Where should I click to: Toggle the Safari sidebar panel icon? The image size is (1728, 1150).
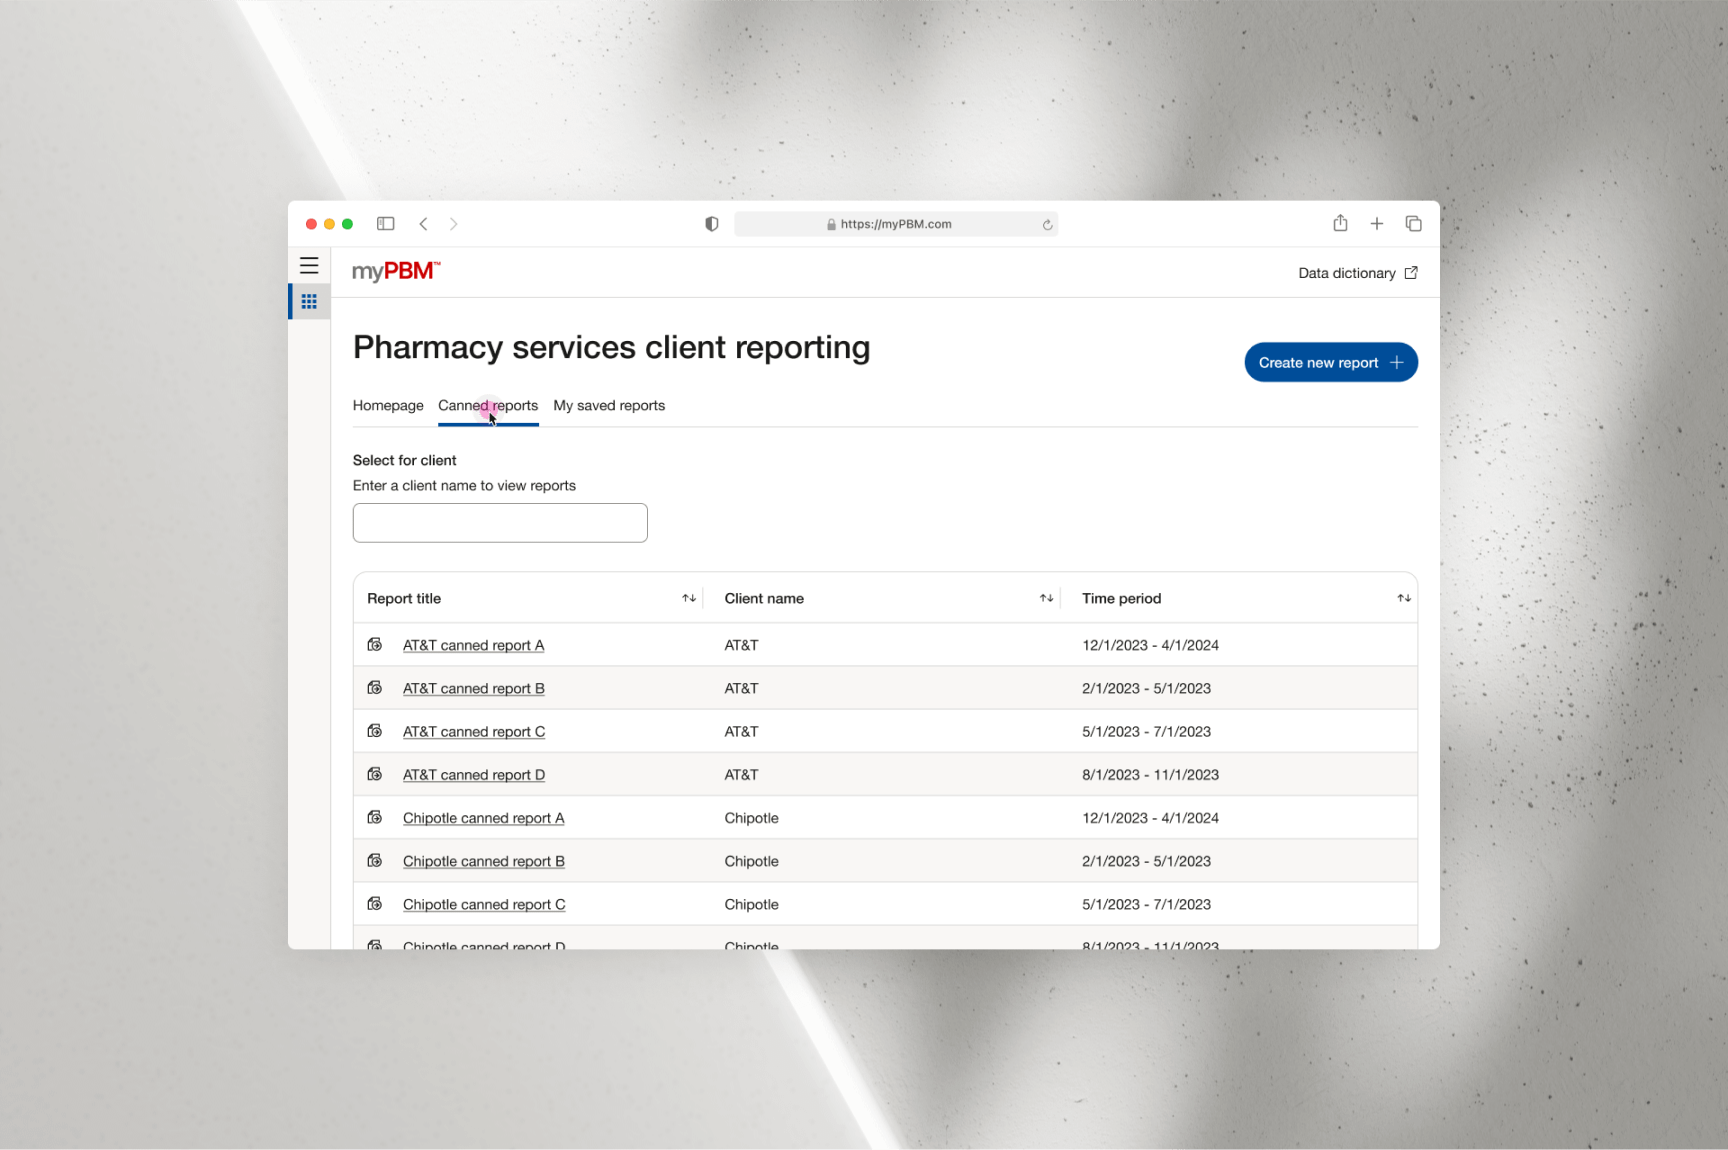click(x=385, y=224)
